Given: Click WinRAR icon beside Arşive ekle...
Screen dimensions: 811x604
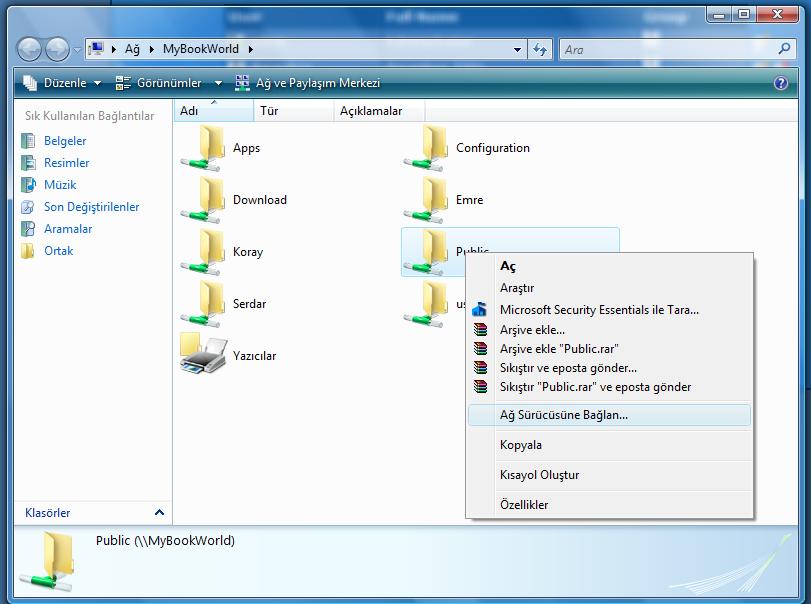Looking at the screenshot, I should click(480, 329).
